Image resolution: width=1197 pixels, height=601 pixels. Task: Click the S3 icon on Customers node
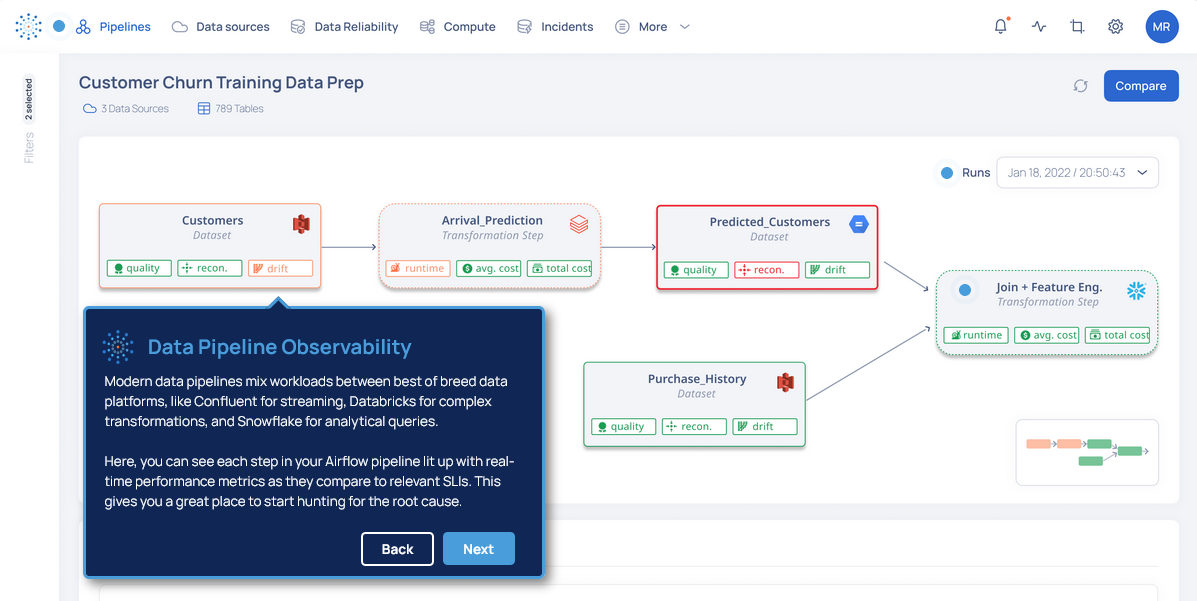pyautogui.click(x=302, y=225)
